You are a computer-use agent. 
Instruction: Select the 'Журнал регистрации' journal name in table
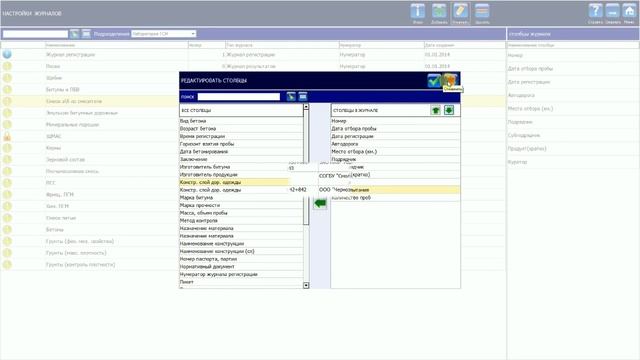coord(70,54)
